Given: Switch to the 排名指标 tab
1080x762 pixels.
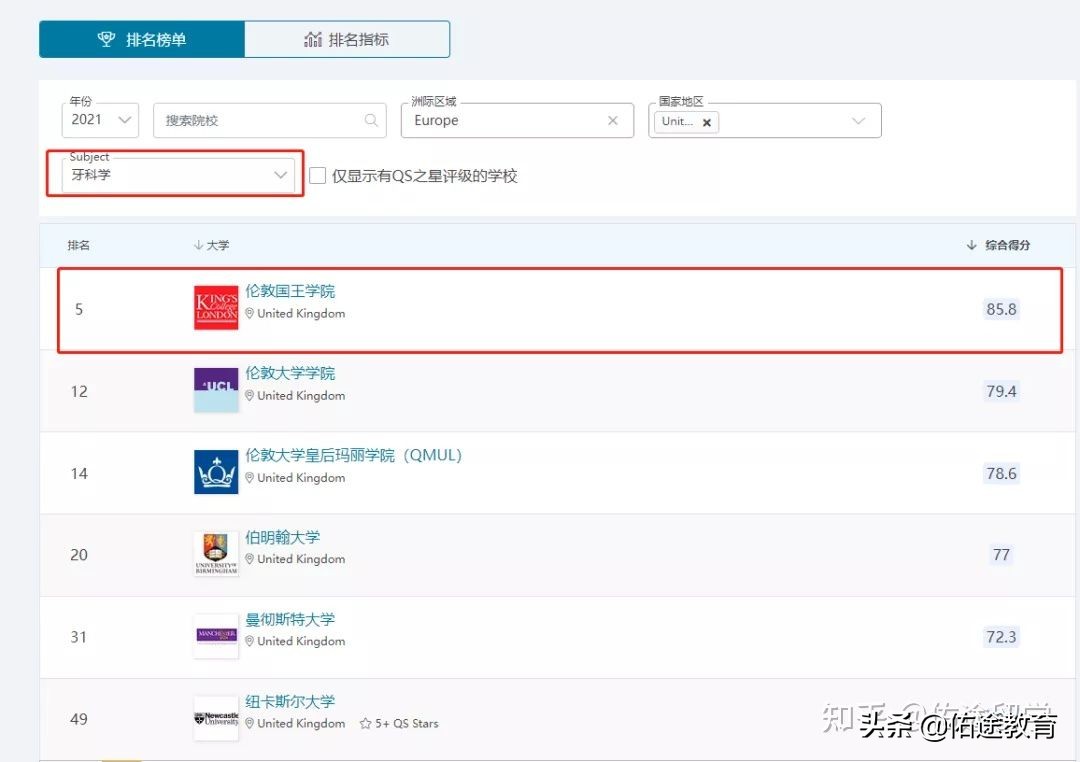Looking at the screenshot, I should coord(346,39).
